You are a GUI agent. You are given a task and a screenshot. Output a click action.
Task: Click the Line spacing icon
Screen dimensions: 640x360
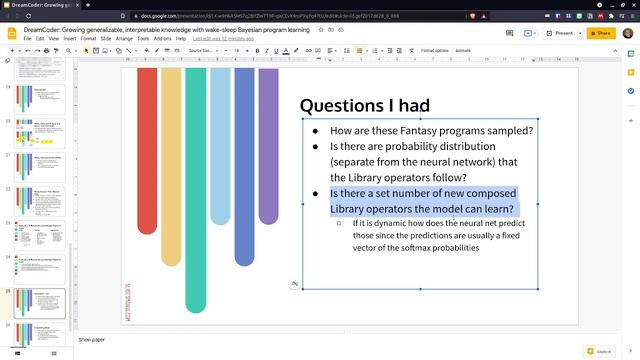point(347,51)
